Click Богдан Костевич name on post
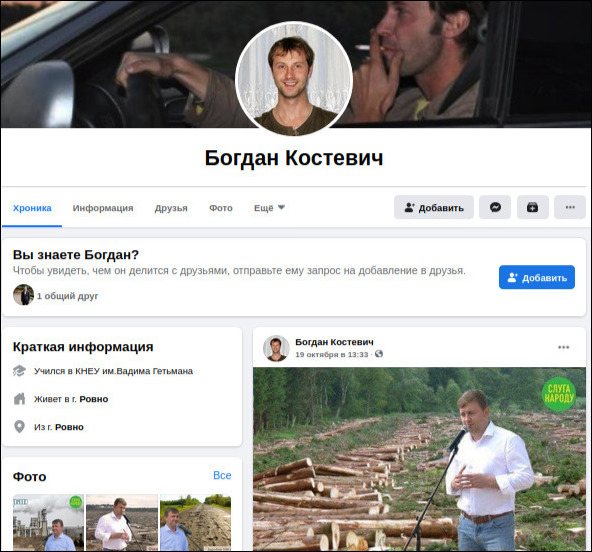 click(x=334, y=342)
